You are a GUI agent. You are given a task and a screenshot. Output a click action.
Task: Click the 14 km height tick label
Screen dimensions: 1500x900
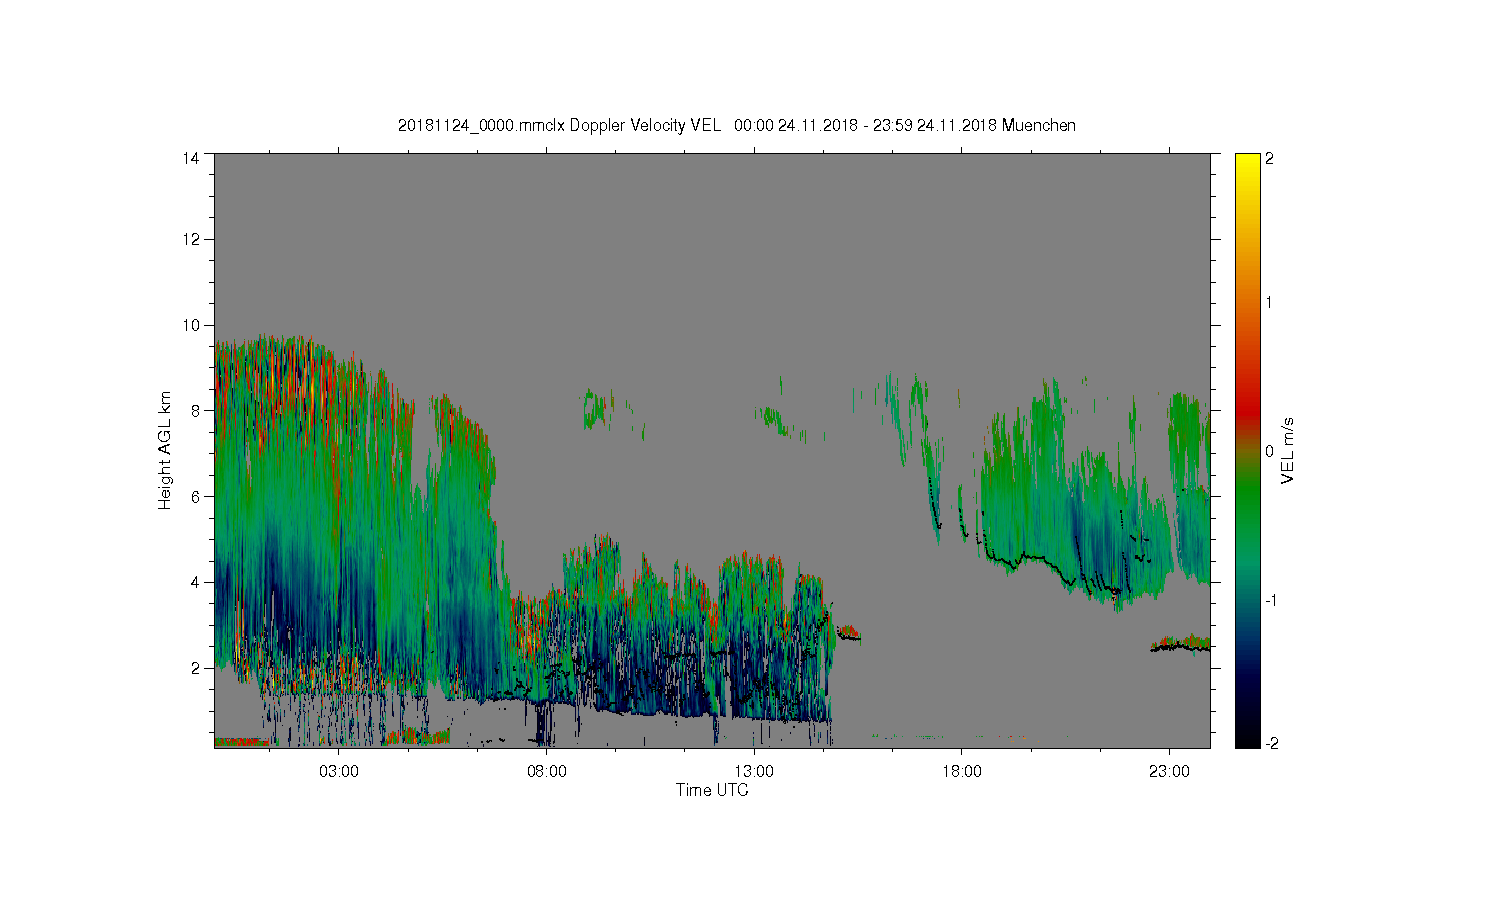(x=191, y=157)
